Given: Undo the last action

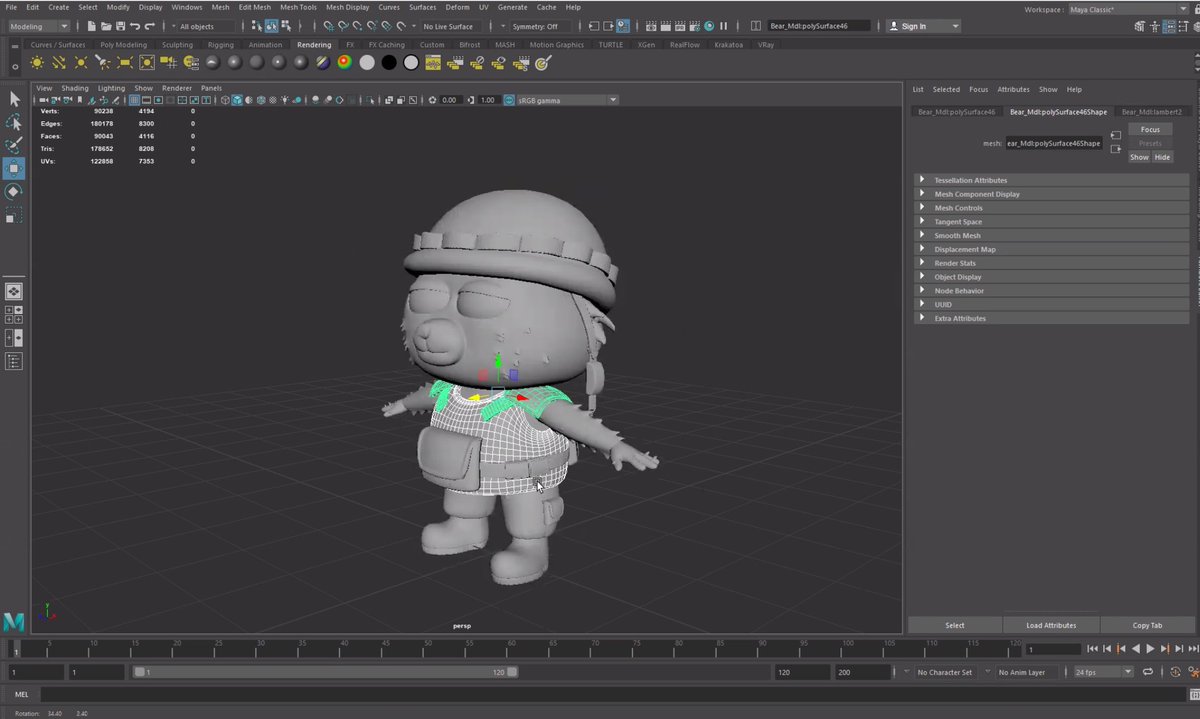Looking at the screenshot, I should tap(135, 26).
